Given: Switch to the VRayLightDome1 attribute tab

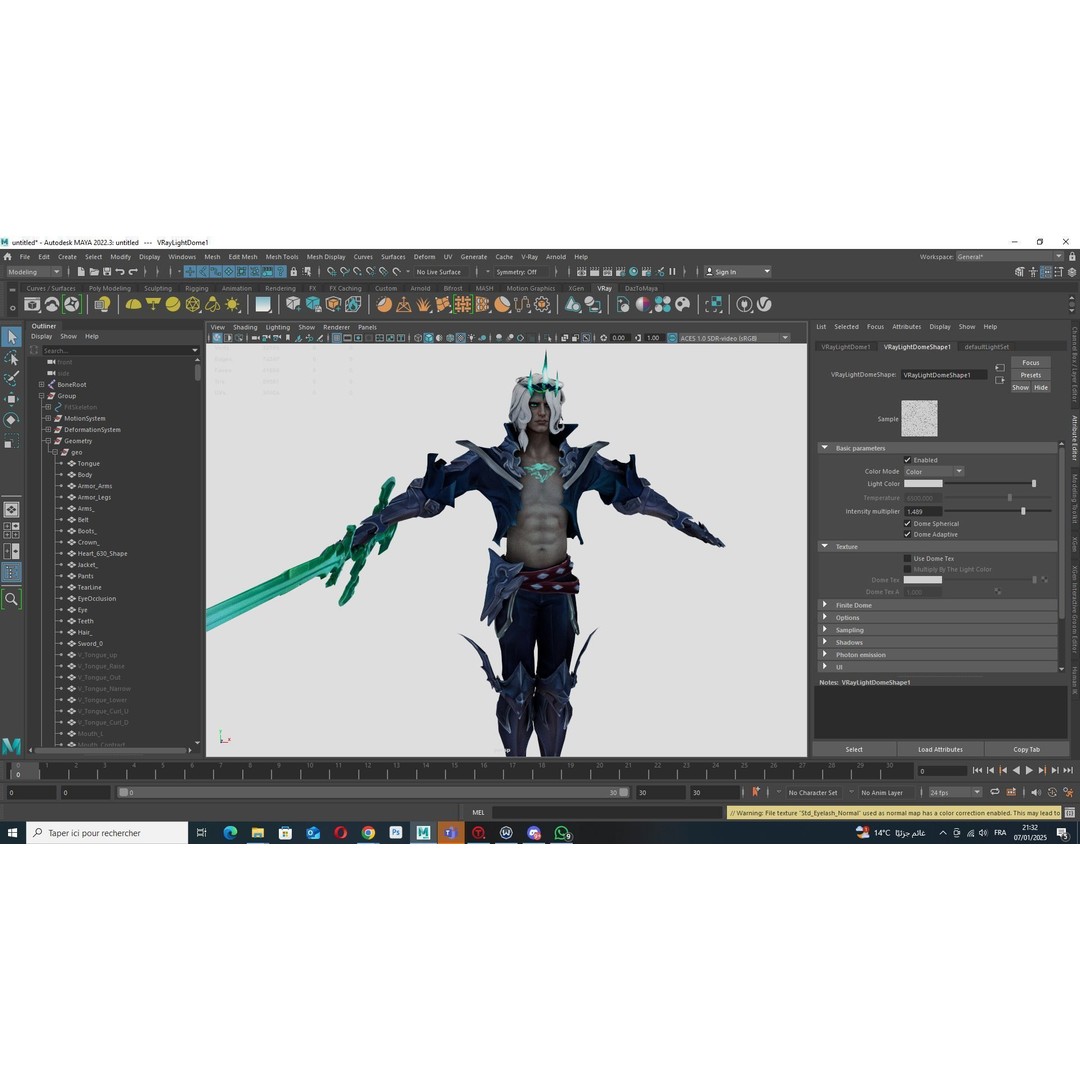Looking at the screenshot, I should (845, 347).
